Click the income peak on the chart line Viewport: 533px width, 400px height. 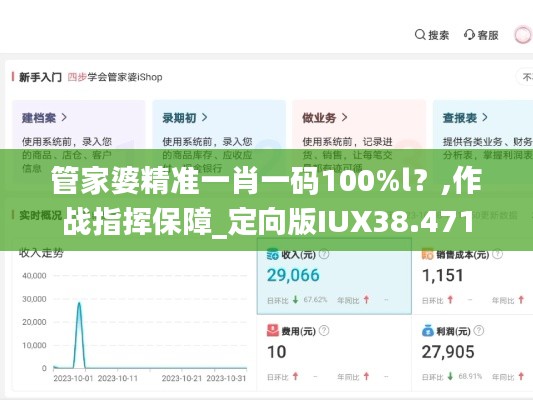tap(79, 303)
